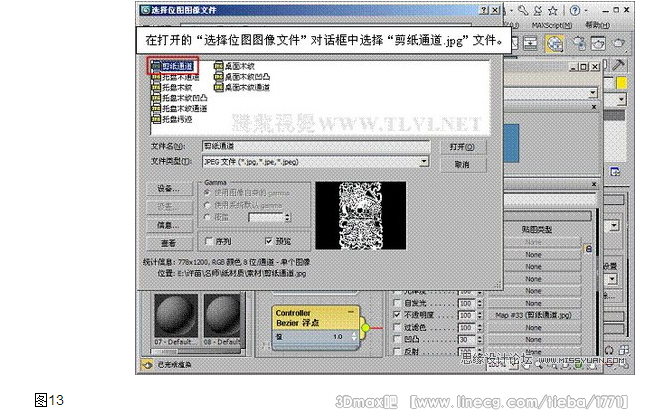Viewport: 657px width, 419px height.
Task: Click the 位置 file path text
Action: 232,273
